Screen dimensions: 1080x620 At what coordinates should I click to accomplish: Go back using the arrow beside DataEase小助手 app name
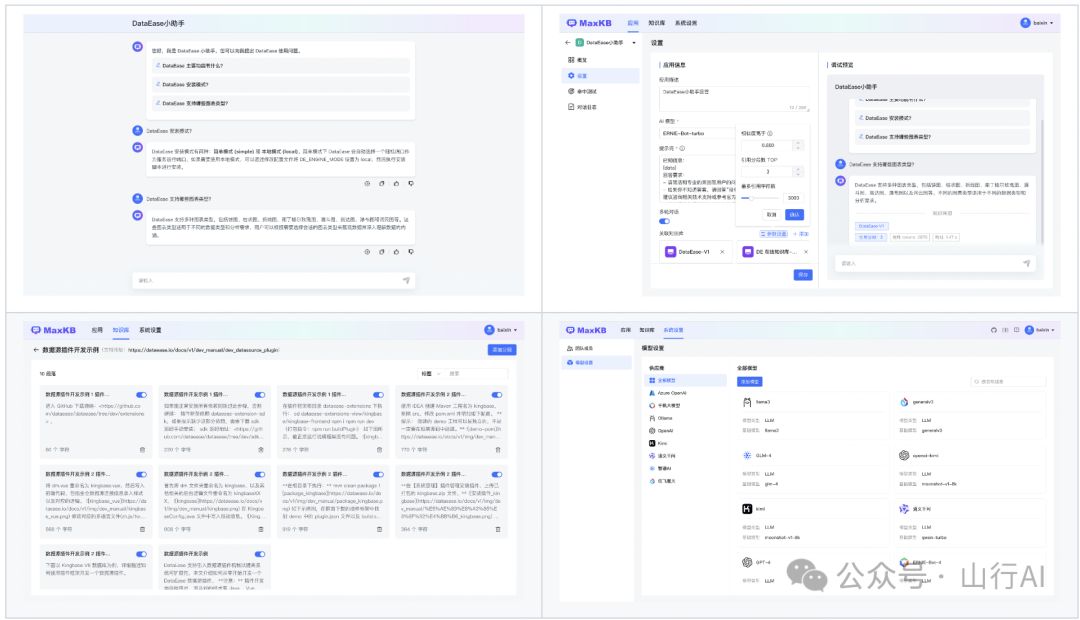pos(568,43)
